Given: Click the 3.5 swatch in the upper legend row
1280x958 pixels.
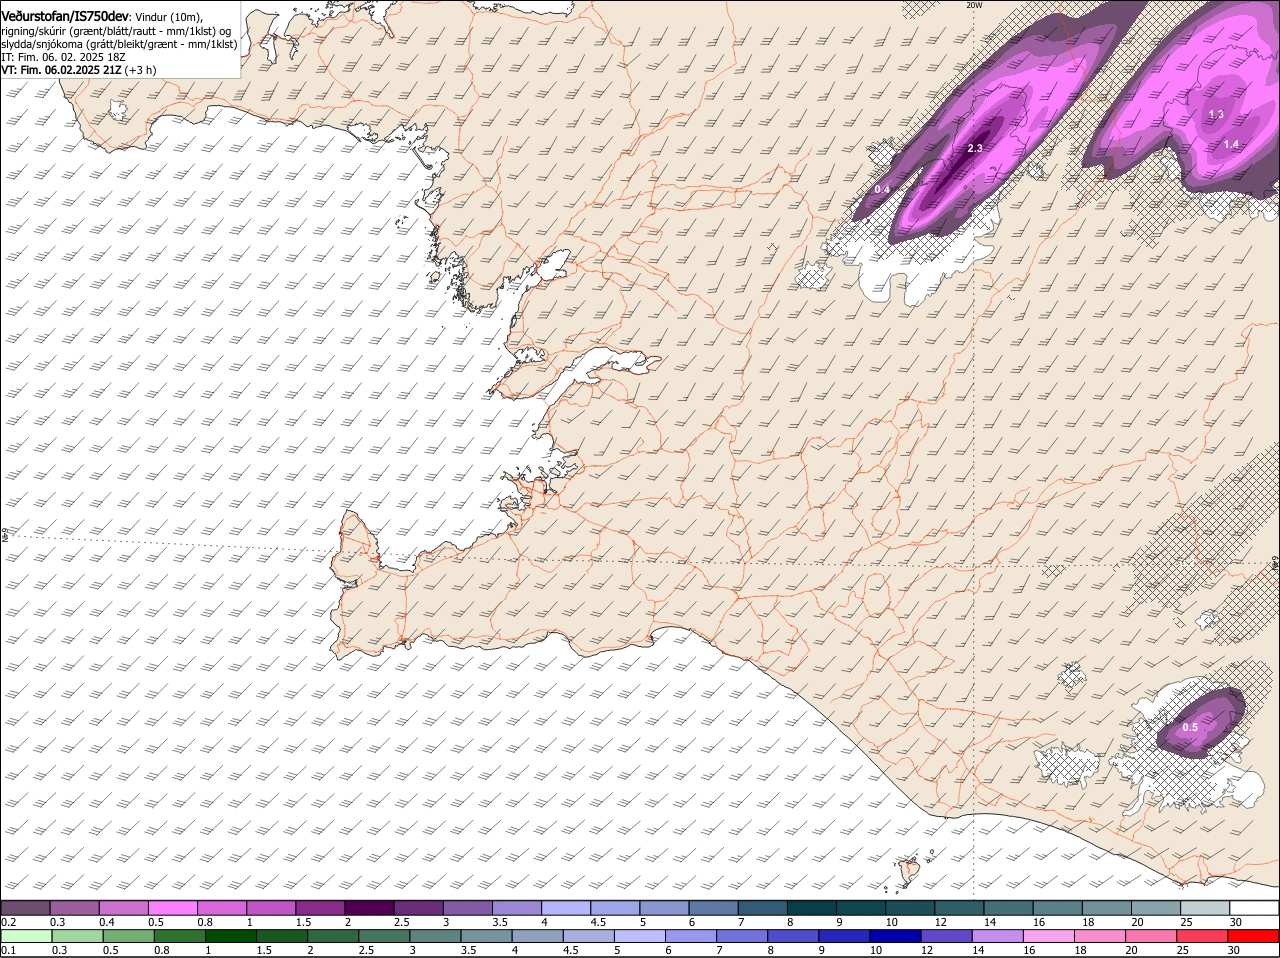Looking at the screenshot, I should pos(516,907).
